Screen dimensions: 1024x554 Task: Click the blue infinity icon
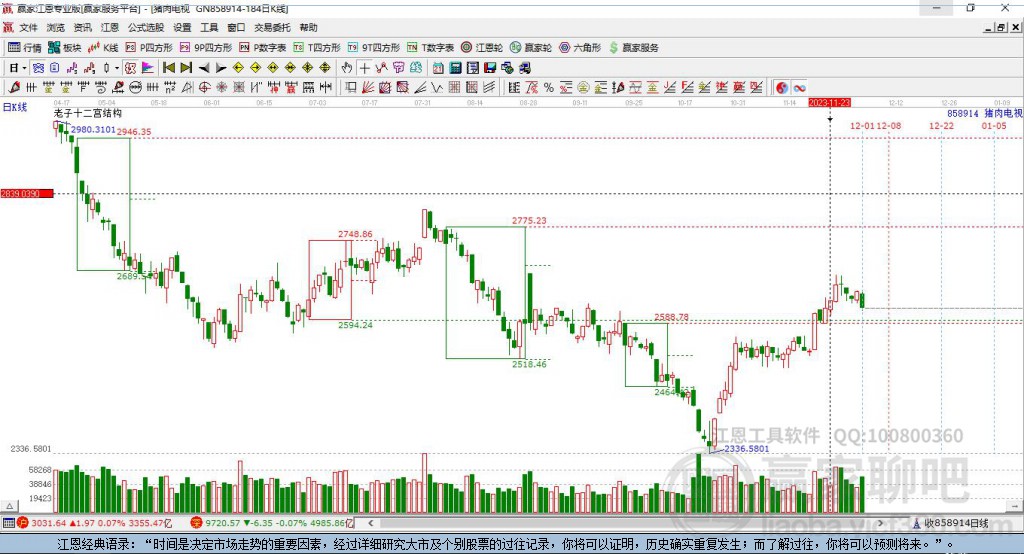(799, 88)
